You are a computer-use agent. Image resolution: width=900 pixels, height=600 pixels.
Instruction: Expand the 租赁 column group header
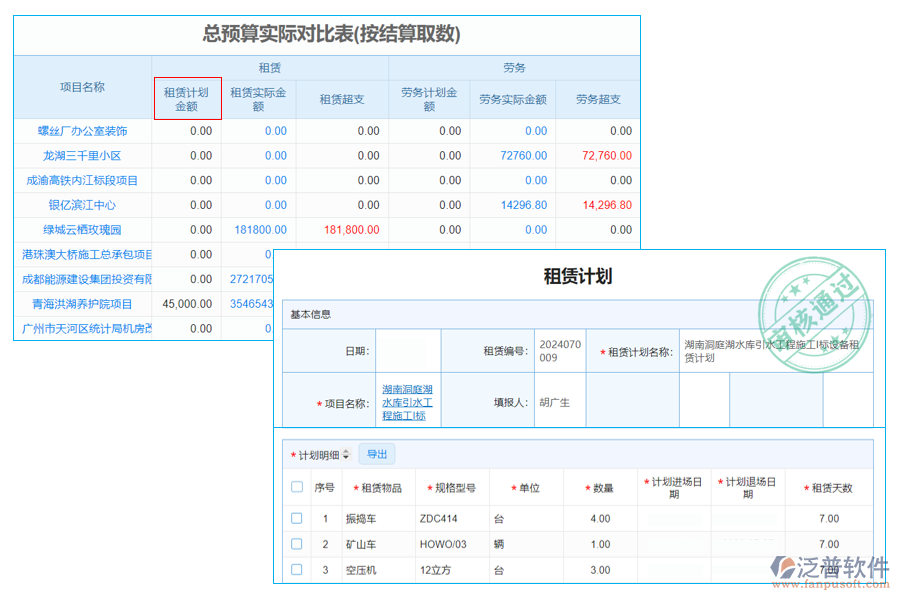click(271, 68)
